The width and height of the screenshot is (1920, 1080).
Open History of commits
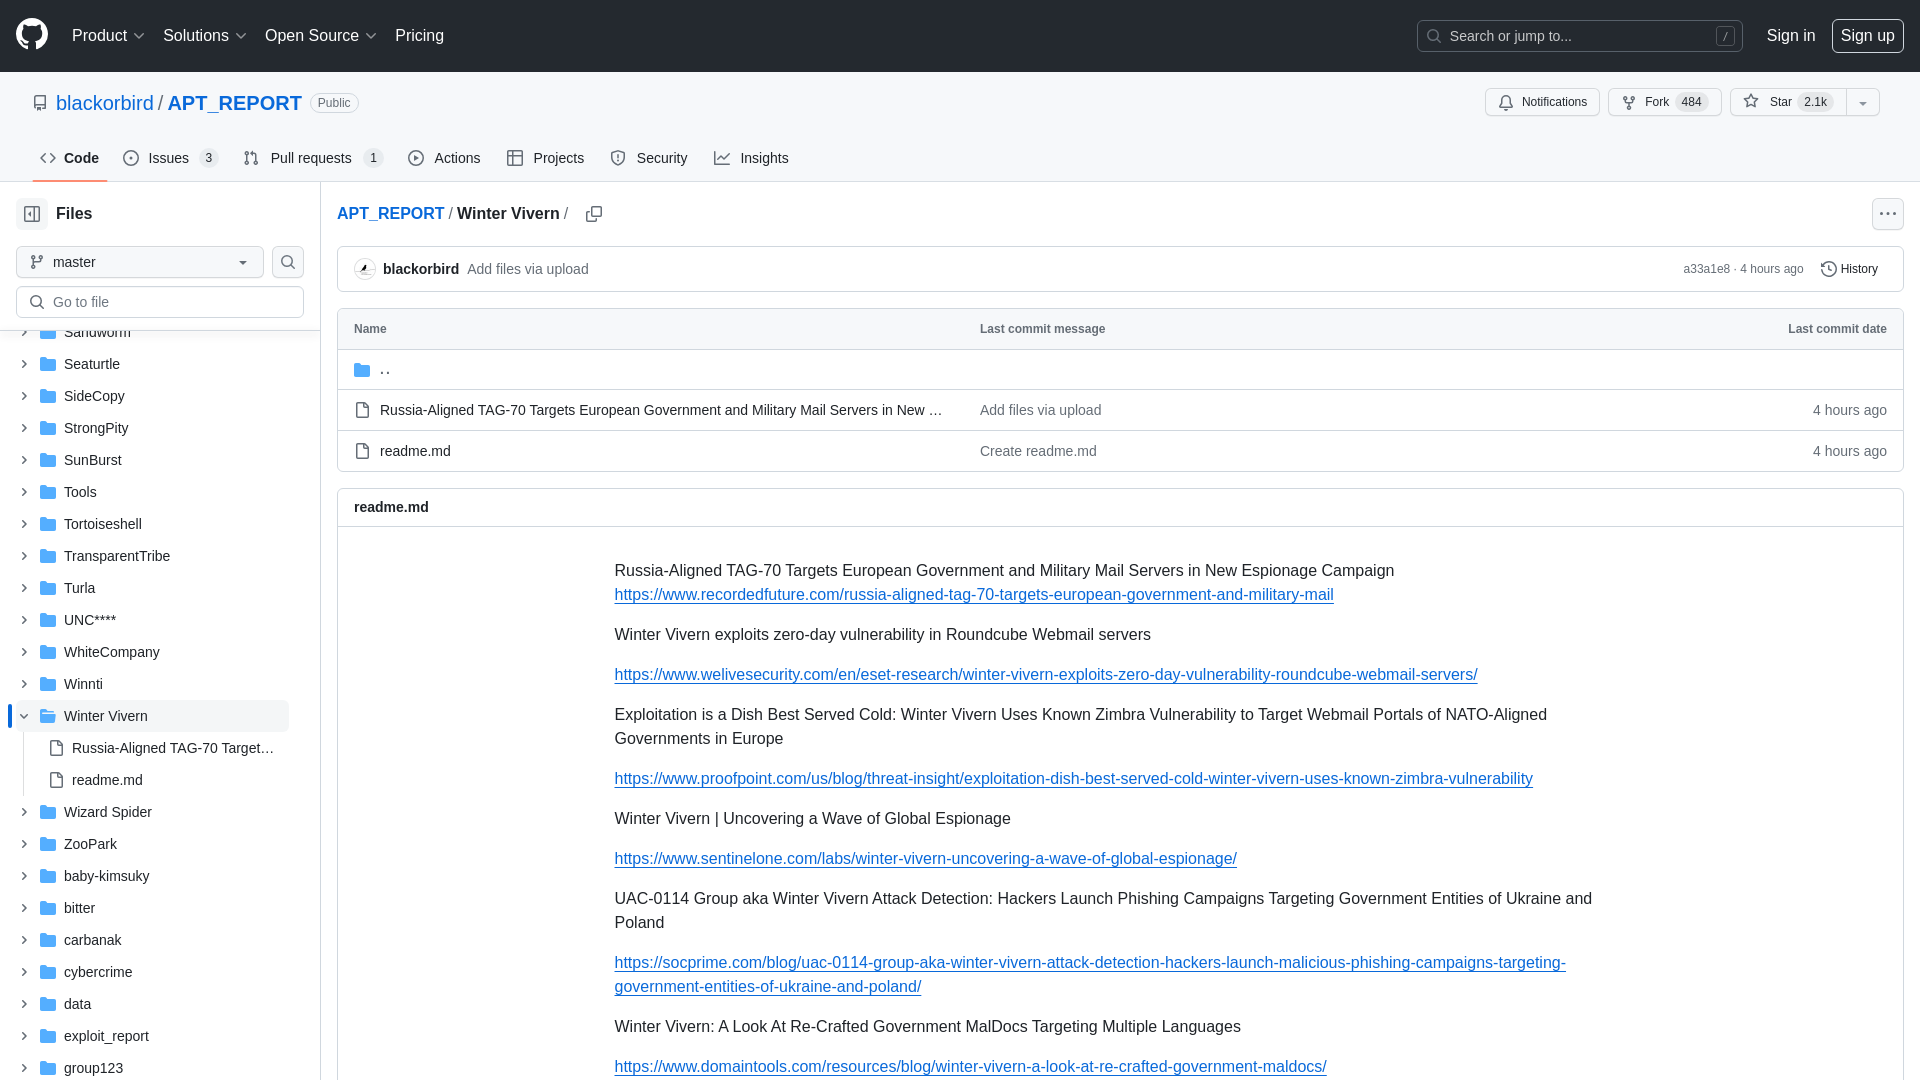click(x=1850, y=269)
